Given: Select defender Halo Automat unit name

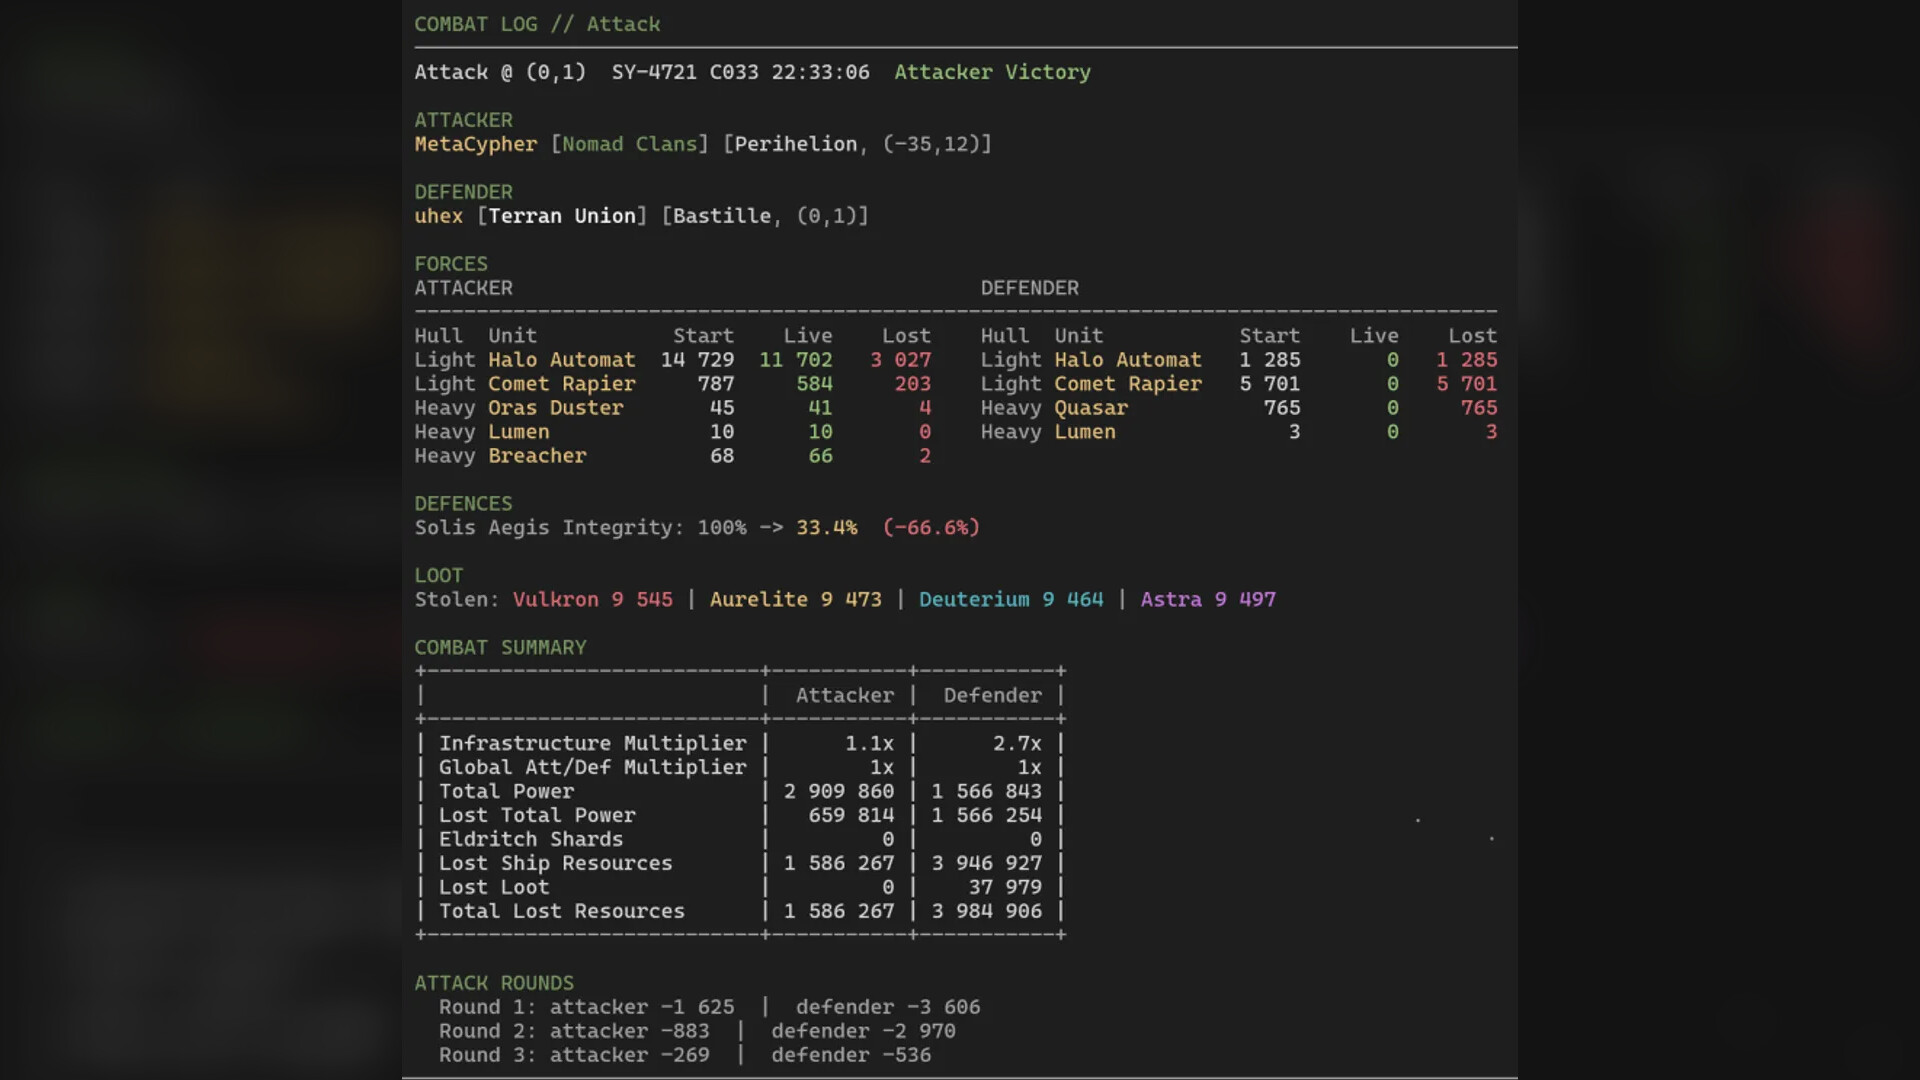Looking at the screenshot, I should [x=1128, y=360].
